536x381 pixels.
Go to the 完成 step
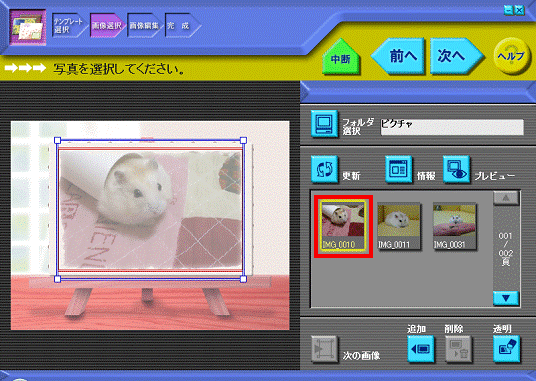click(x=182, y=25)
